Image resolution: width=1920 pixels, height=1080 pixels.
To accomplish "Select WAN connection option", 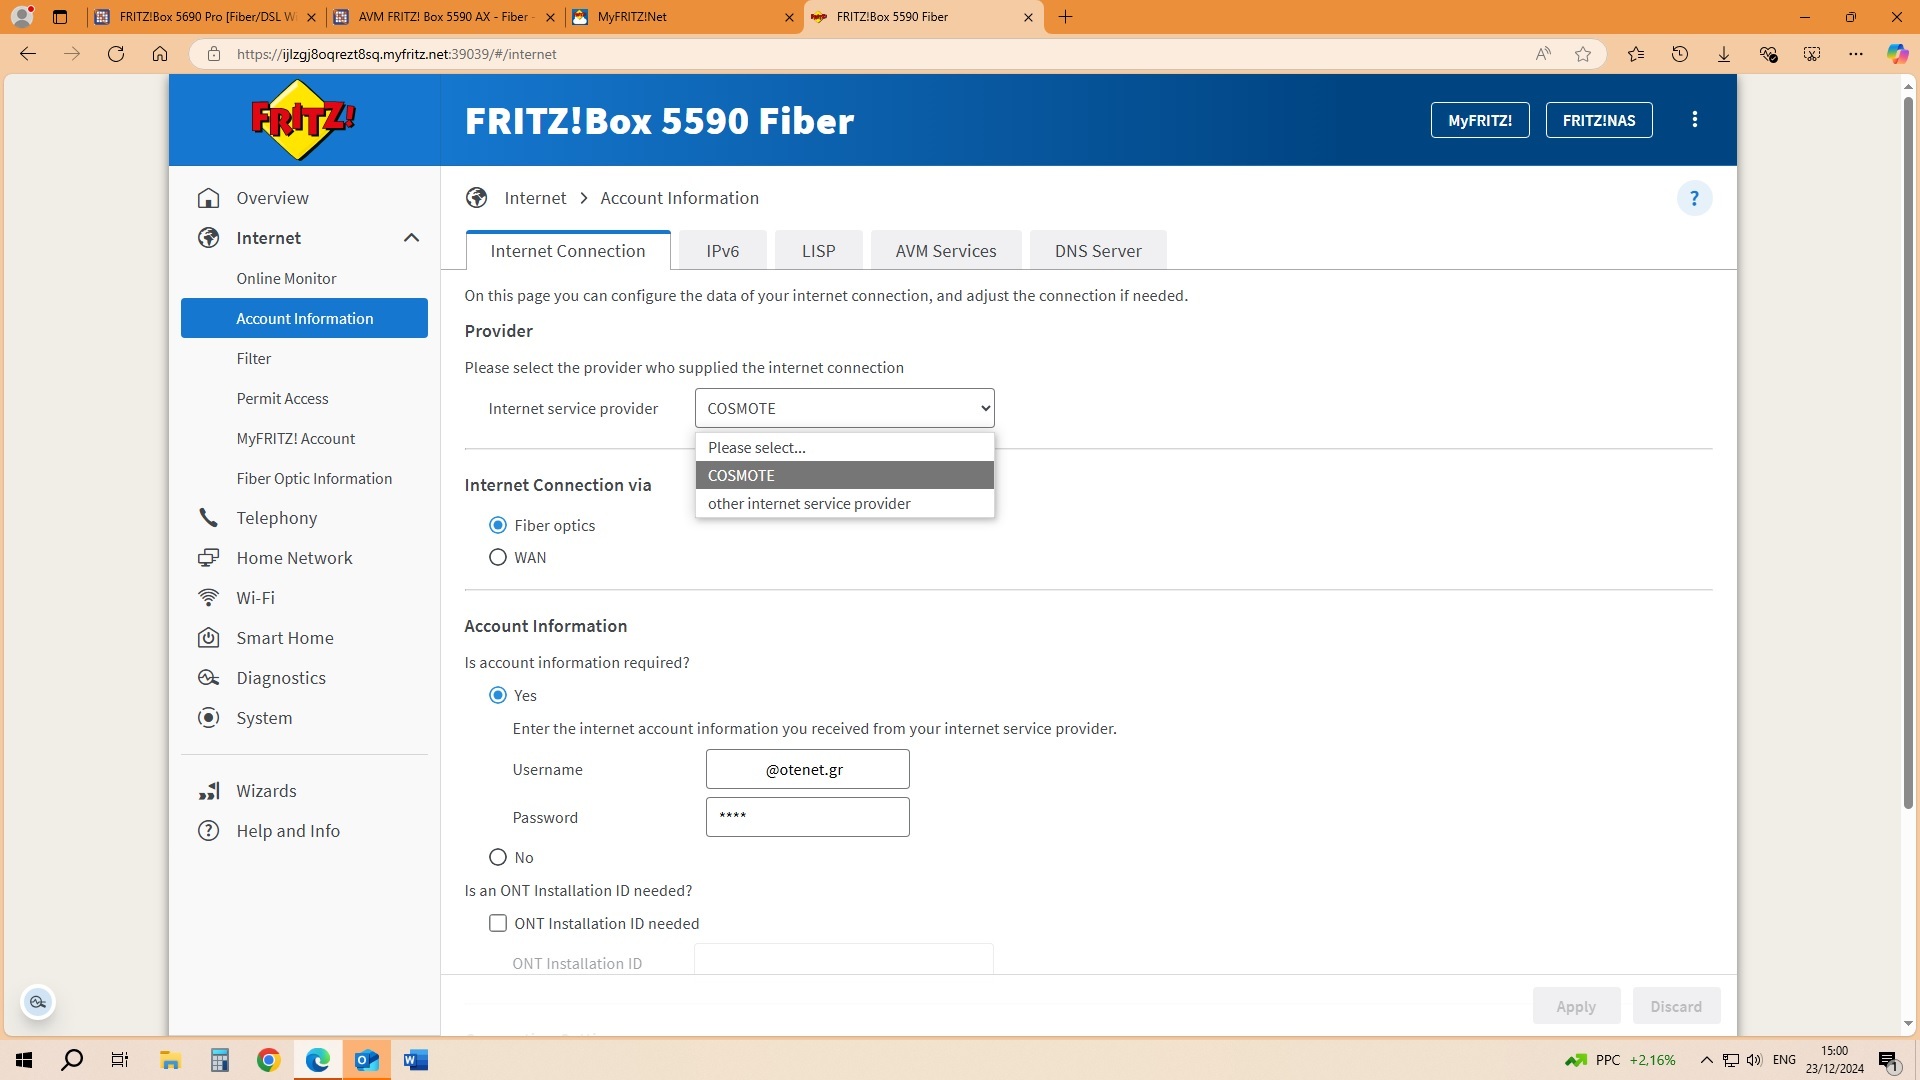I will pyautogui.click(x=498, y=557).
